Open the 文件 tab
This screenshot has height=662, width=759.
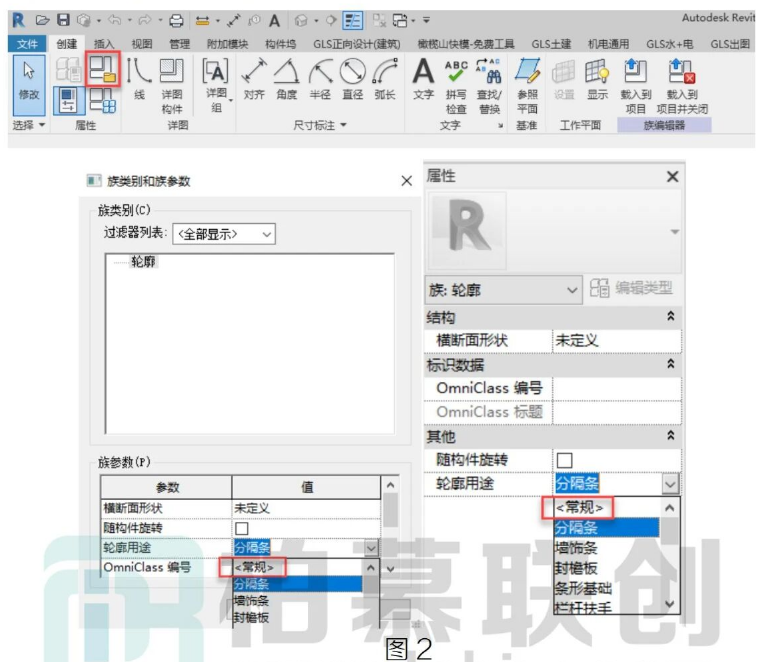tap(27, 44)
